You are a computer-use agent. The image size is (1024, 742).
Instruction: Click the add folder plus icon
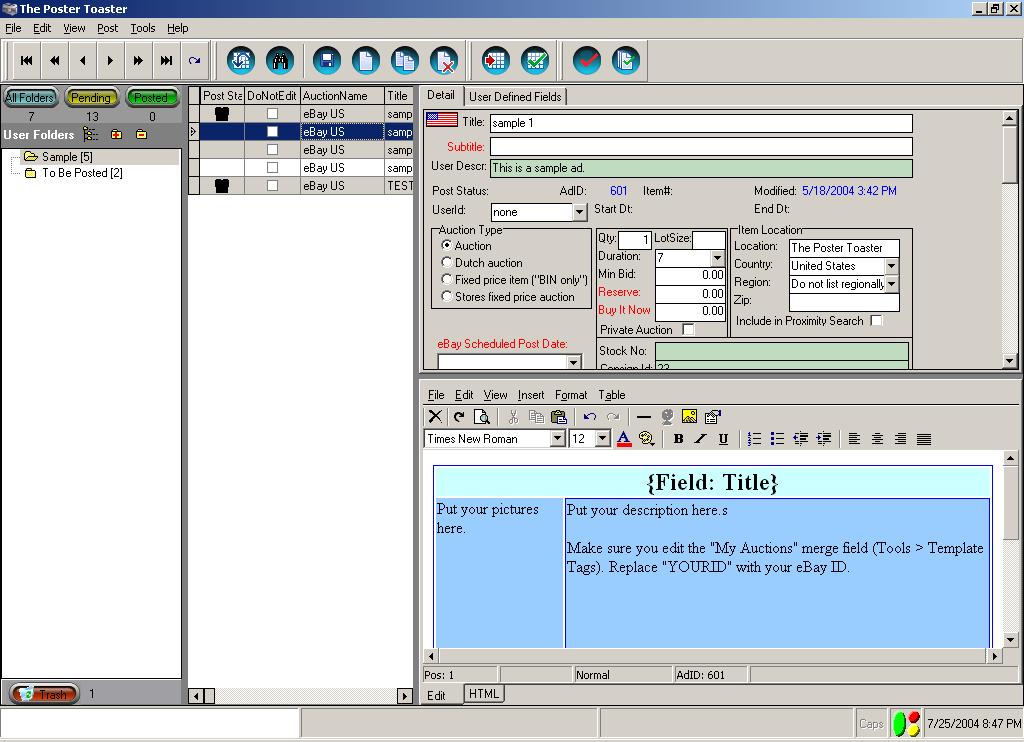click(x=116, y=135)
